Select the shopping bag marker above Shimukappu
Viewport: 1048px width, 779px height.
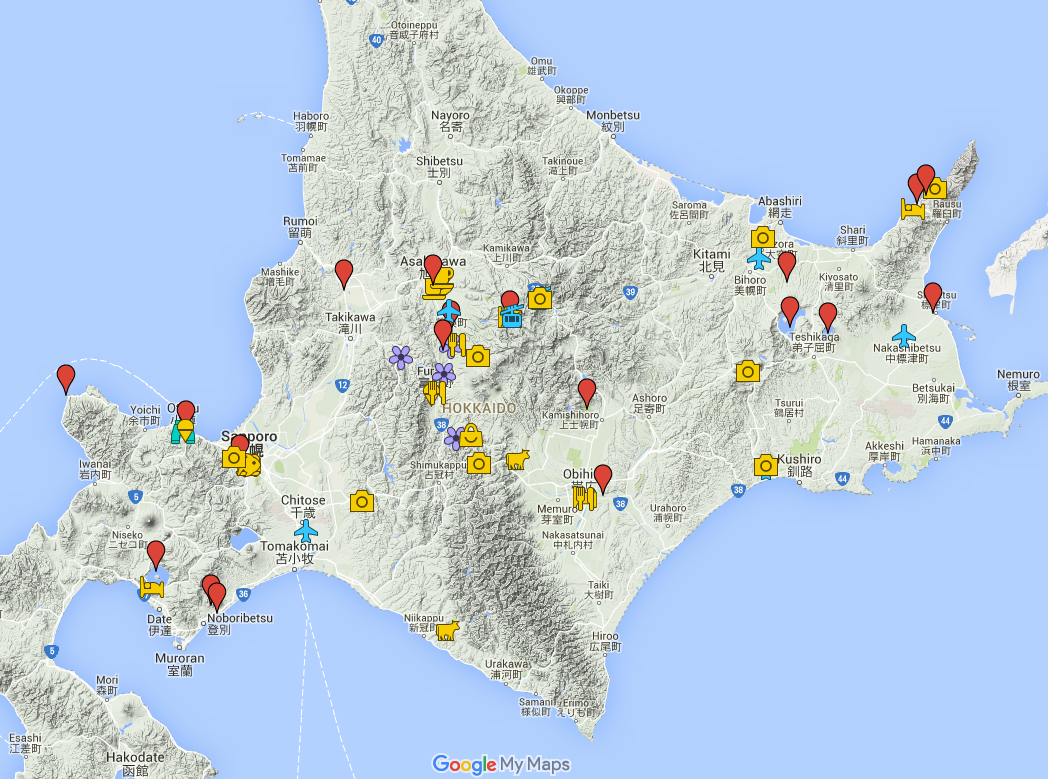(470, 435)
